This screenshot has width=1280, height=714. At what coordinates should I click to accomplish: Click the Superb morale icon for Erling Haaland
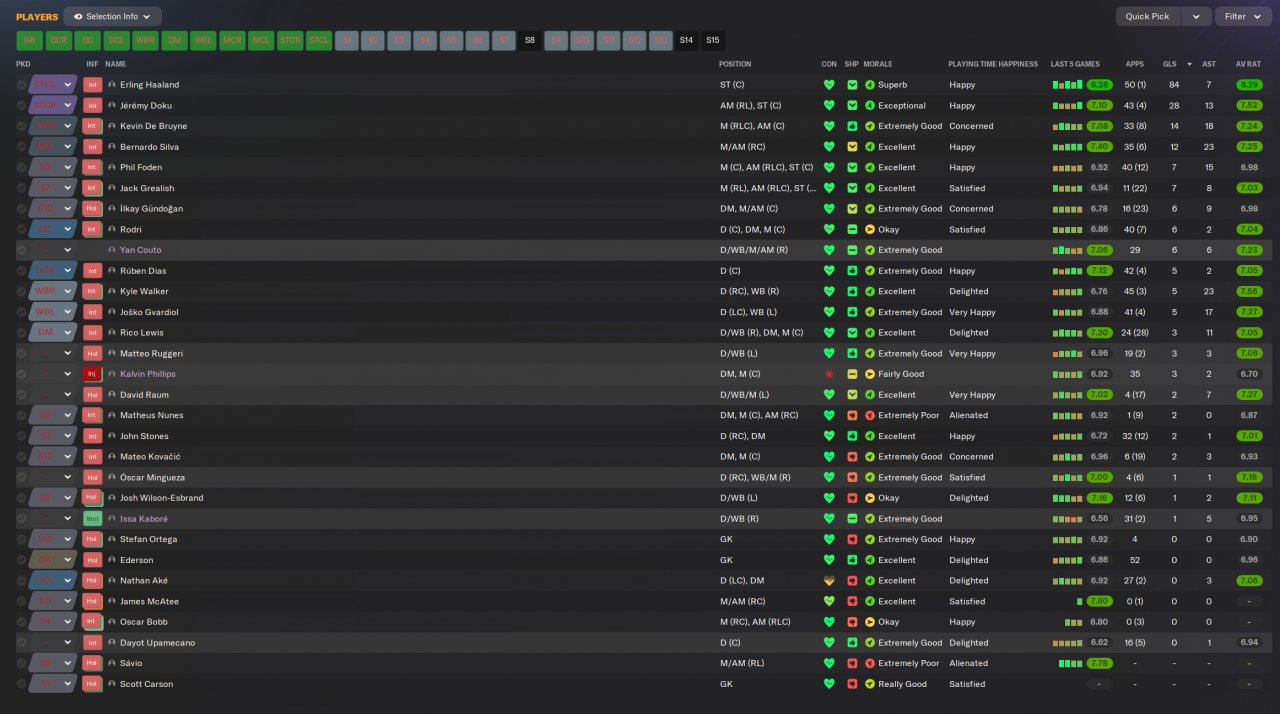tap(870, 85)
